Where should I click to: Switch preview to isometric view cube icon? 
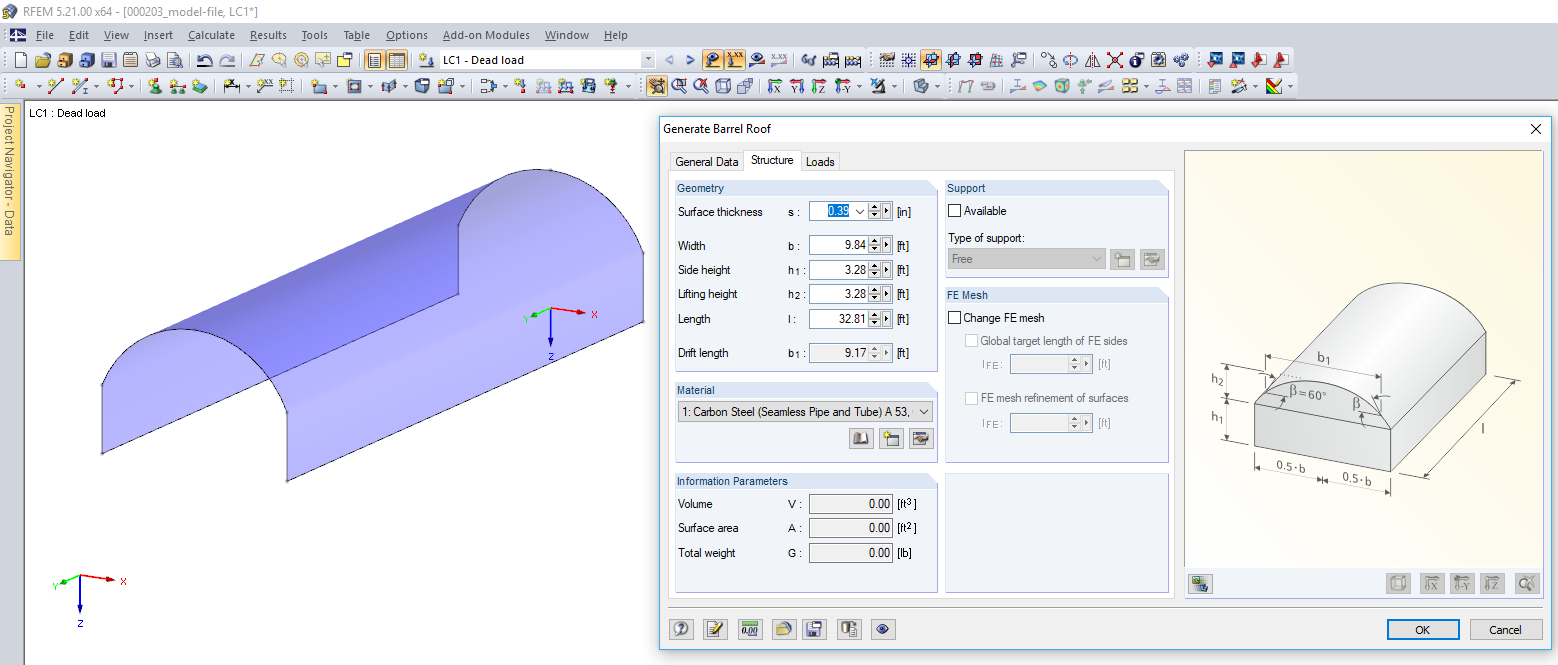pyautogui.click(x=1398, y=583)
